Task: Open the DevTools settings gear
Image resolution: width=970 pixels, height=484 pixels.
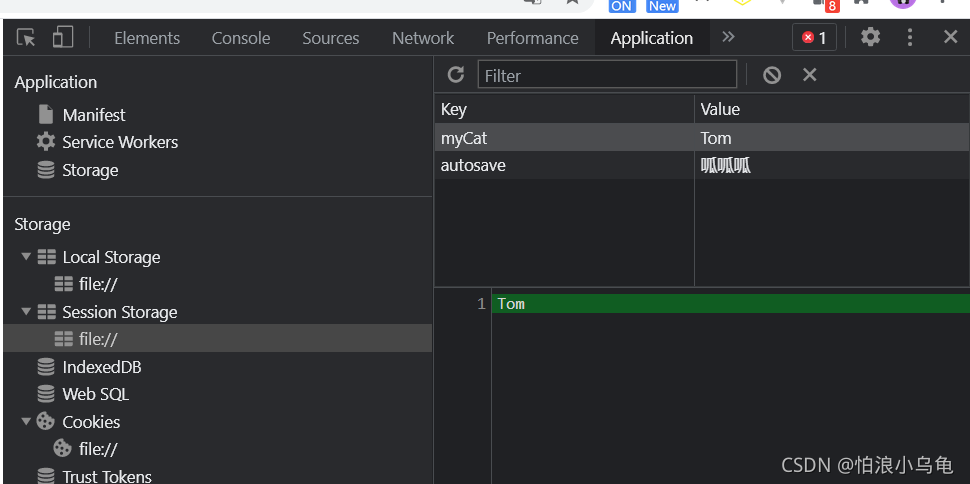Action: pyautogui.click(x=870, y=37)
